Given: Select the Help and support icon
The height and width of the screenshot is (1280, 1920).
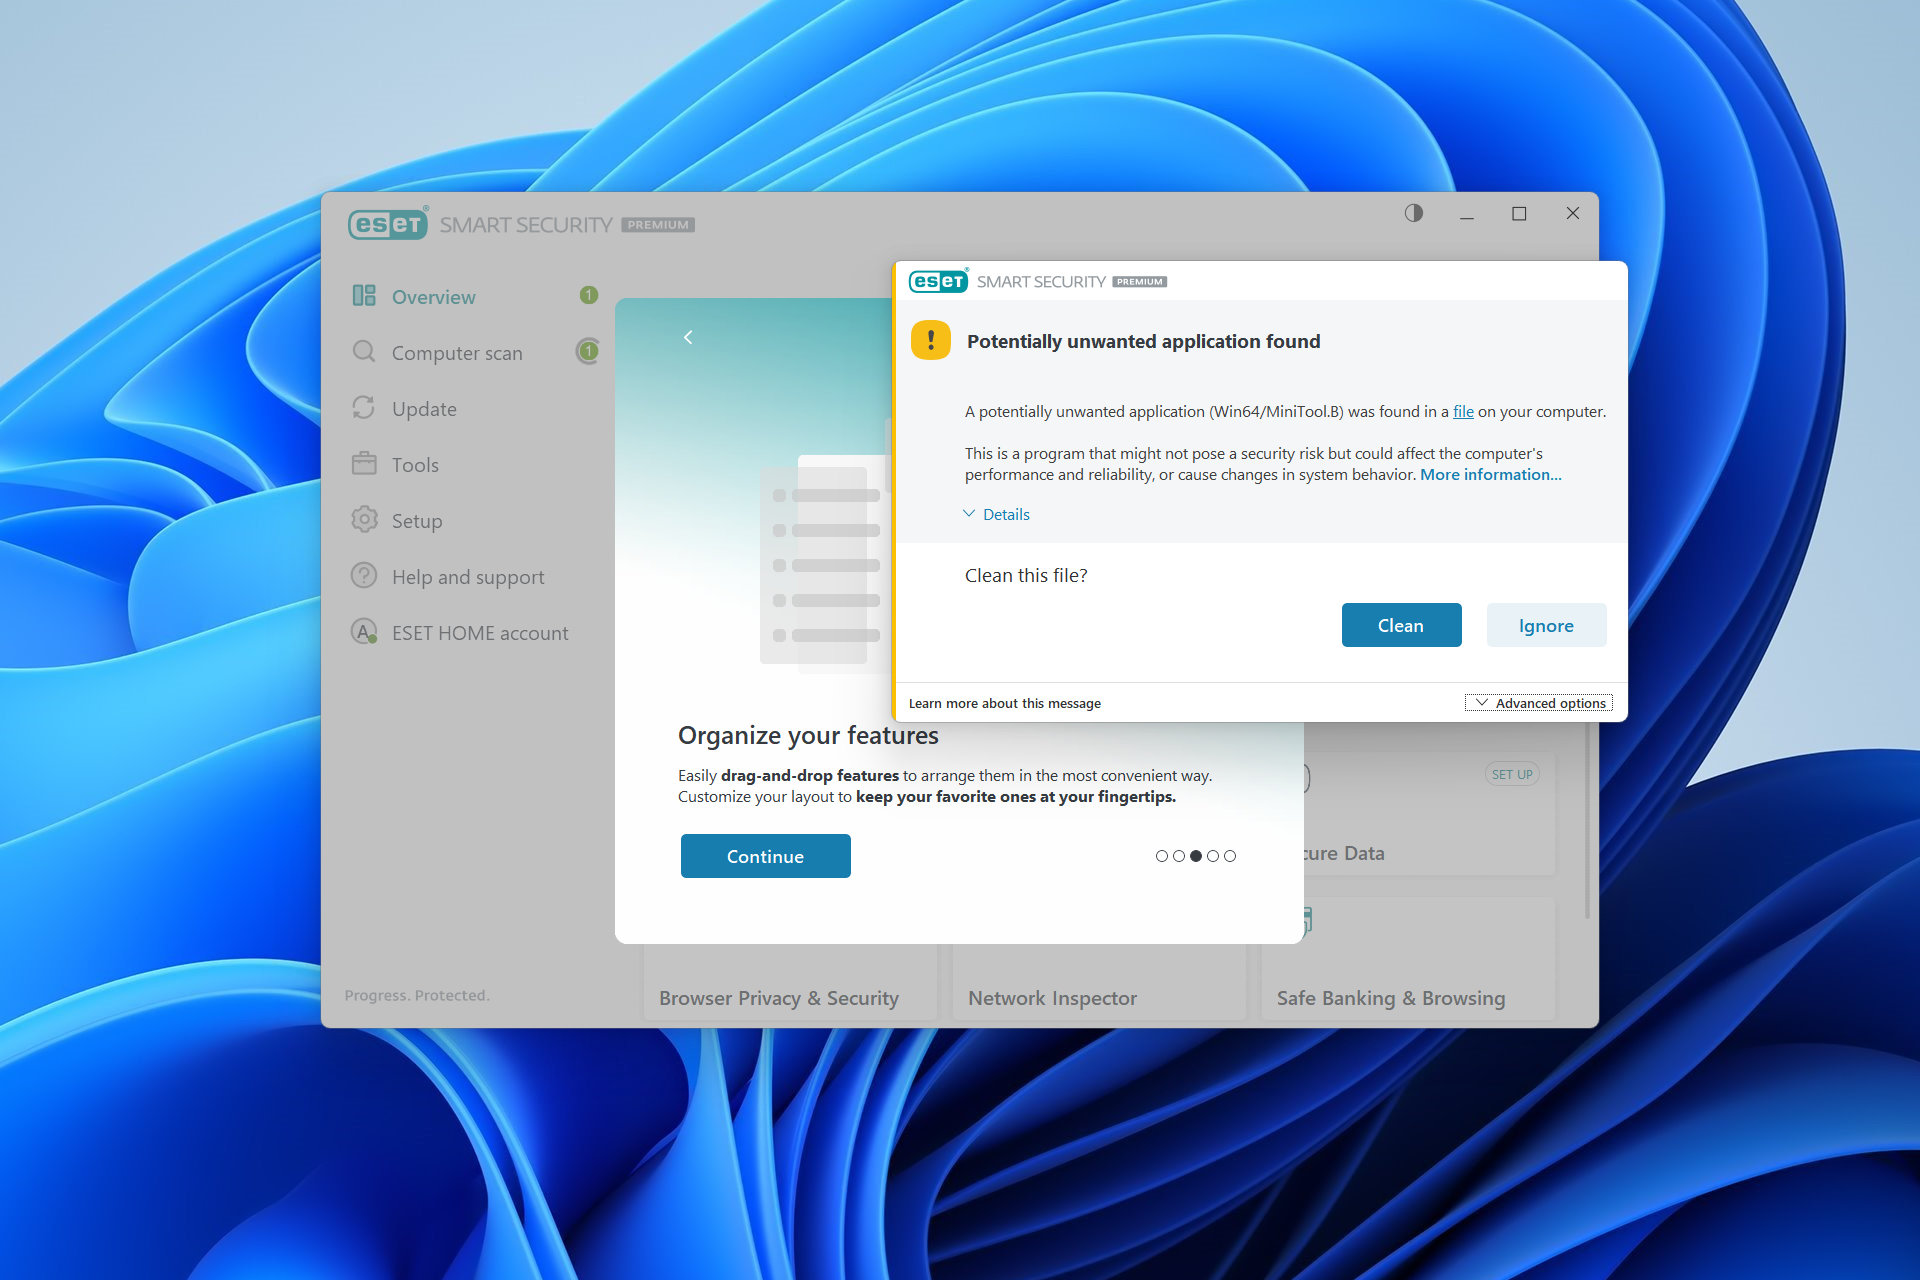Looking at the screenshot, I should pos(366,576).
